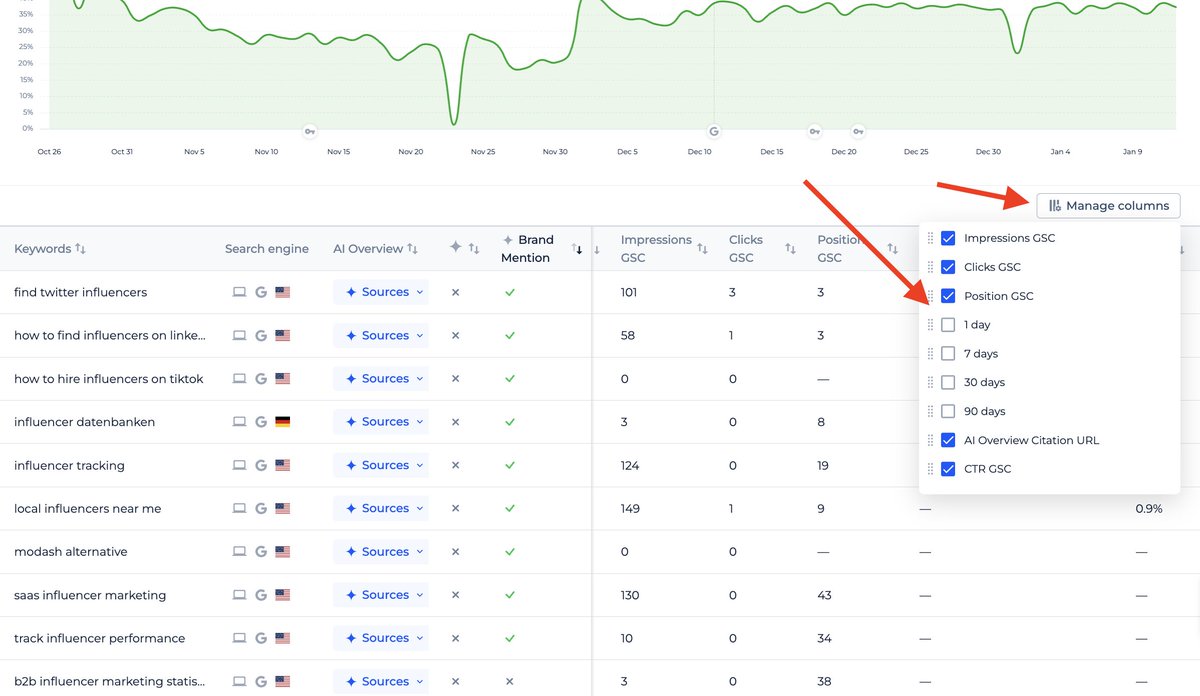Click drag handle beside CTR GSC option
Viewport: 1200px width, 696px height.
point(931,469)
